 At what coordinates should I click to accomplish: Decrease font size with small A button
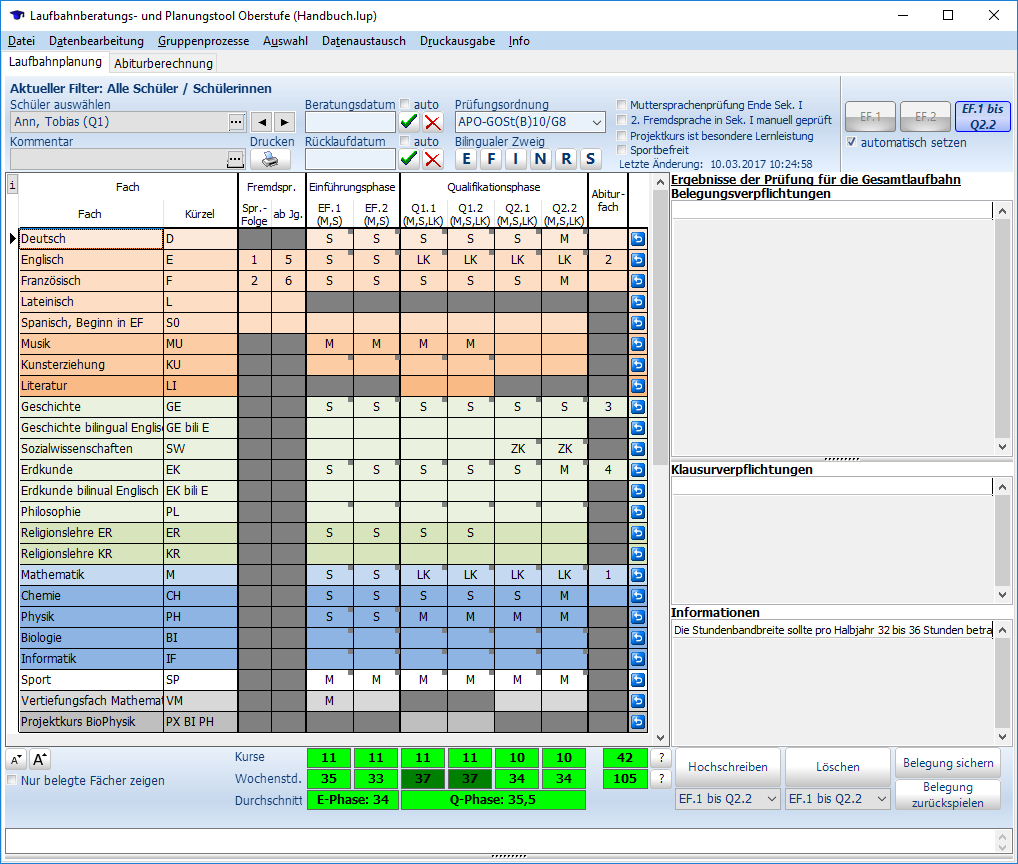click(x=16, y=759)
